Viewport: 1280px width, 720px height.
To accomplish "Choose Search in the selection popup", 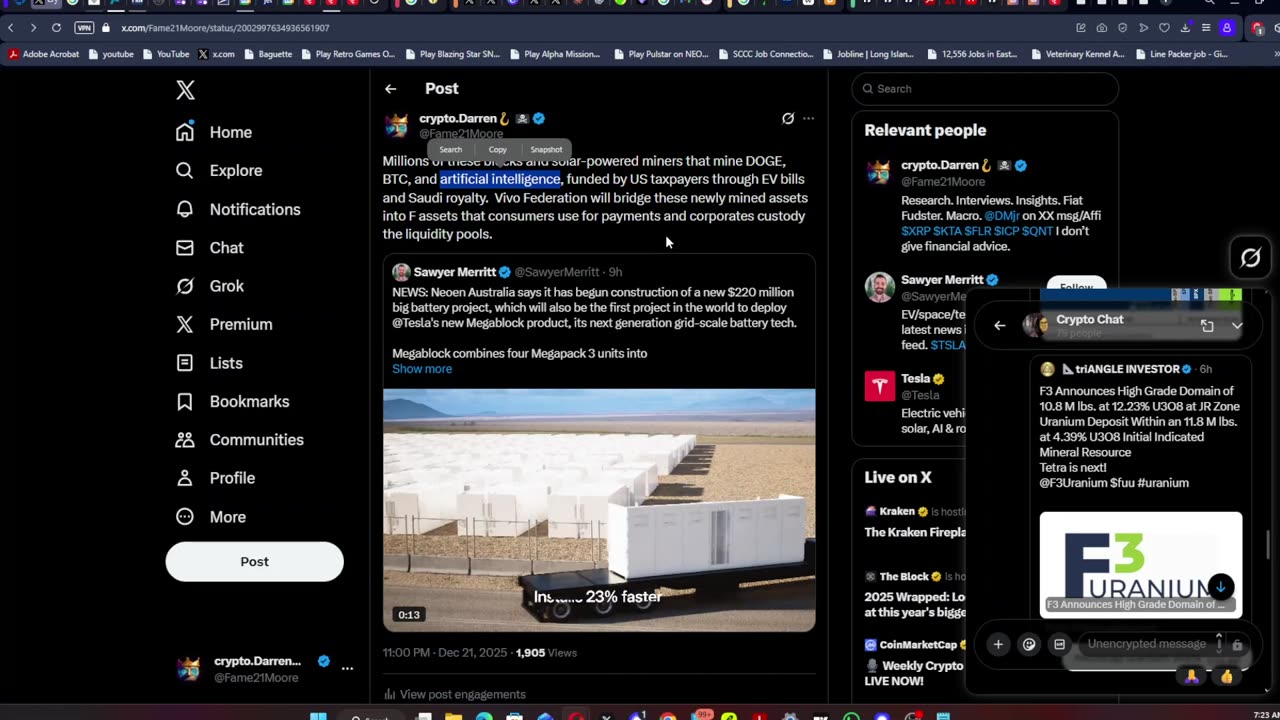I will [x=451, y=149].
